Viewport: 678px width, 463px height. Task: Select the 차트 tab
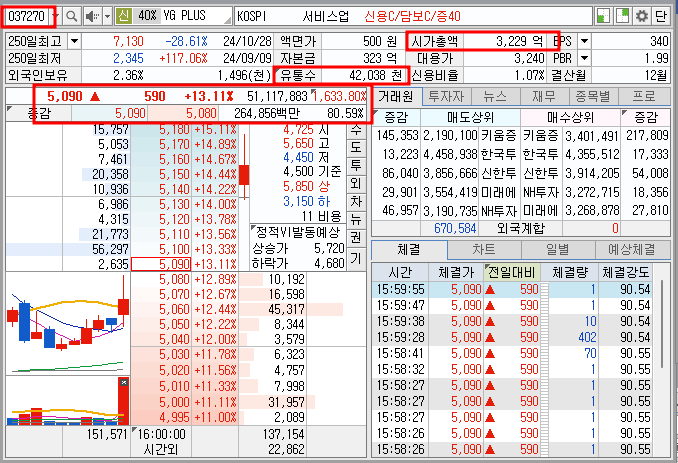tap(484, 249)
